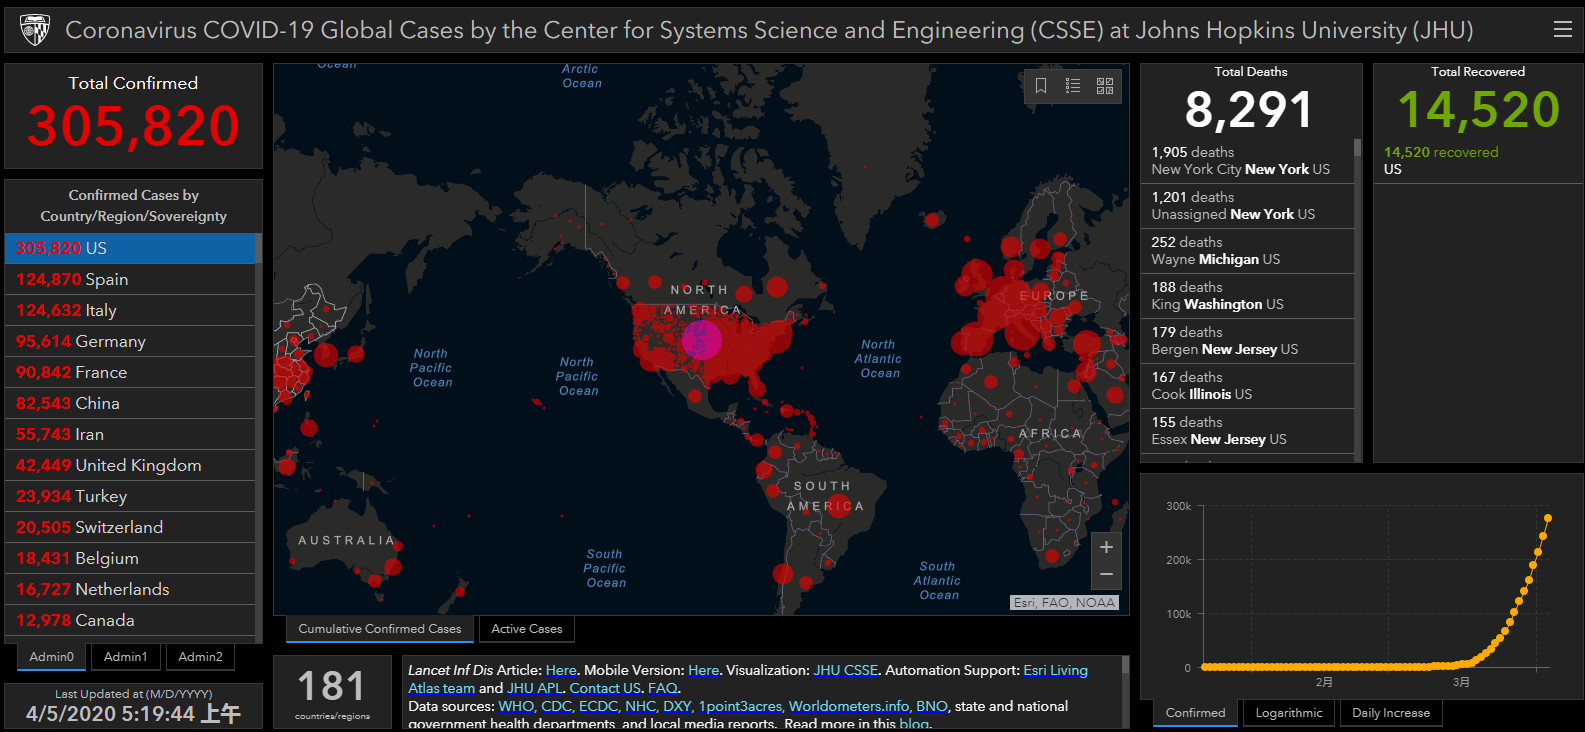
Task: Open the JHU APL link
Action: click(535, 688)
